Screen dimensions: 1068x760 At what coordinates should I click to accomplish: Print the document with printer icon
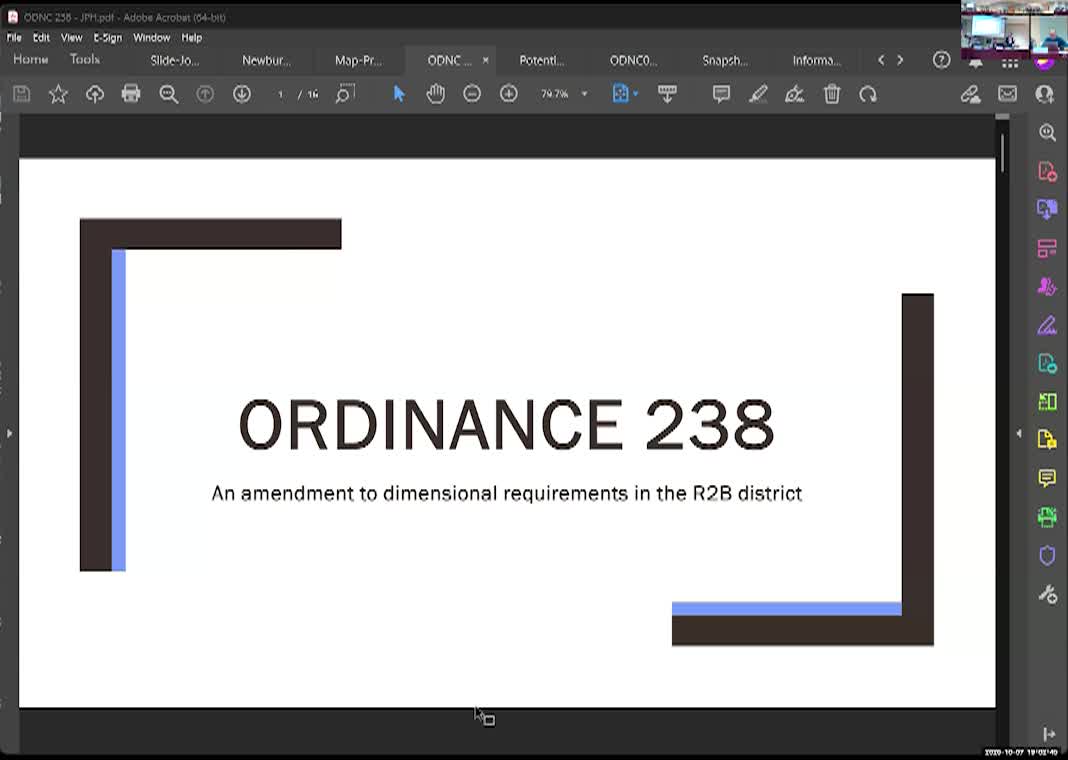(x=131, y=94)
